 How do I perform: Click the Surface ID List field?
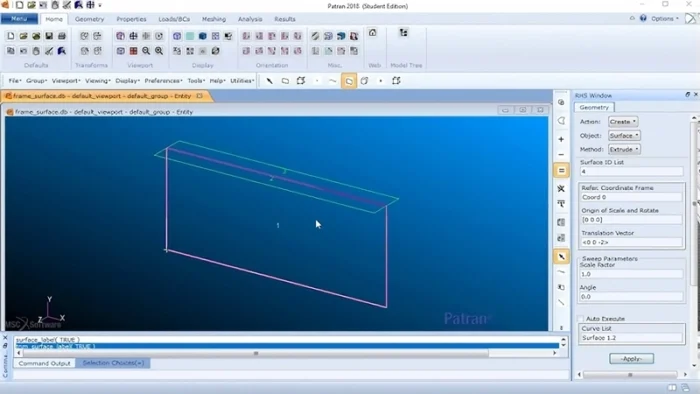click(x=631, y=171)
